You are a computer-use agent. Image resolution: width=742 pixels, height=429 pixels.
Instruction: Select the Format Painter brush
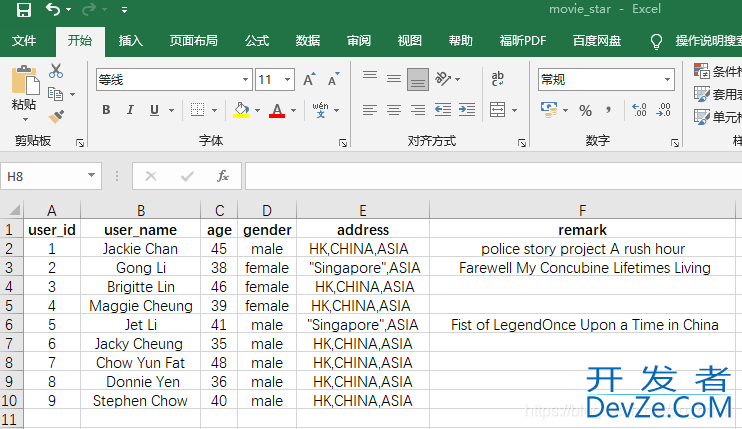(x=56, y=116)
